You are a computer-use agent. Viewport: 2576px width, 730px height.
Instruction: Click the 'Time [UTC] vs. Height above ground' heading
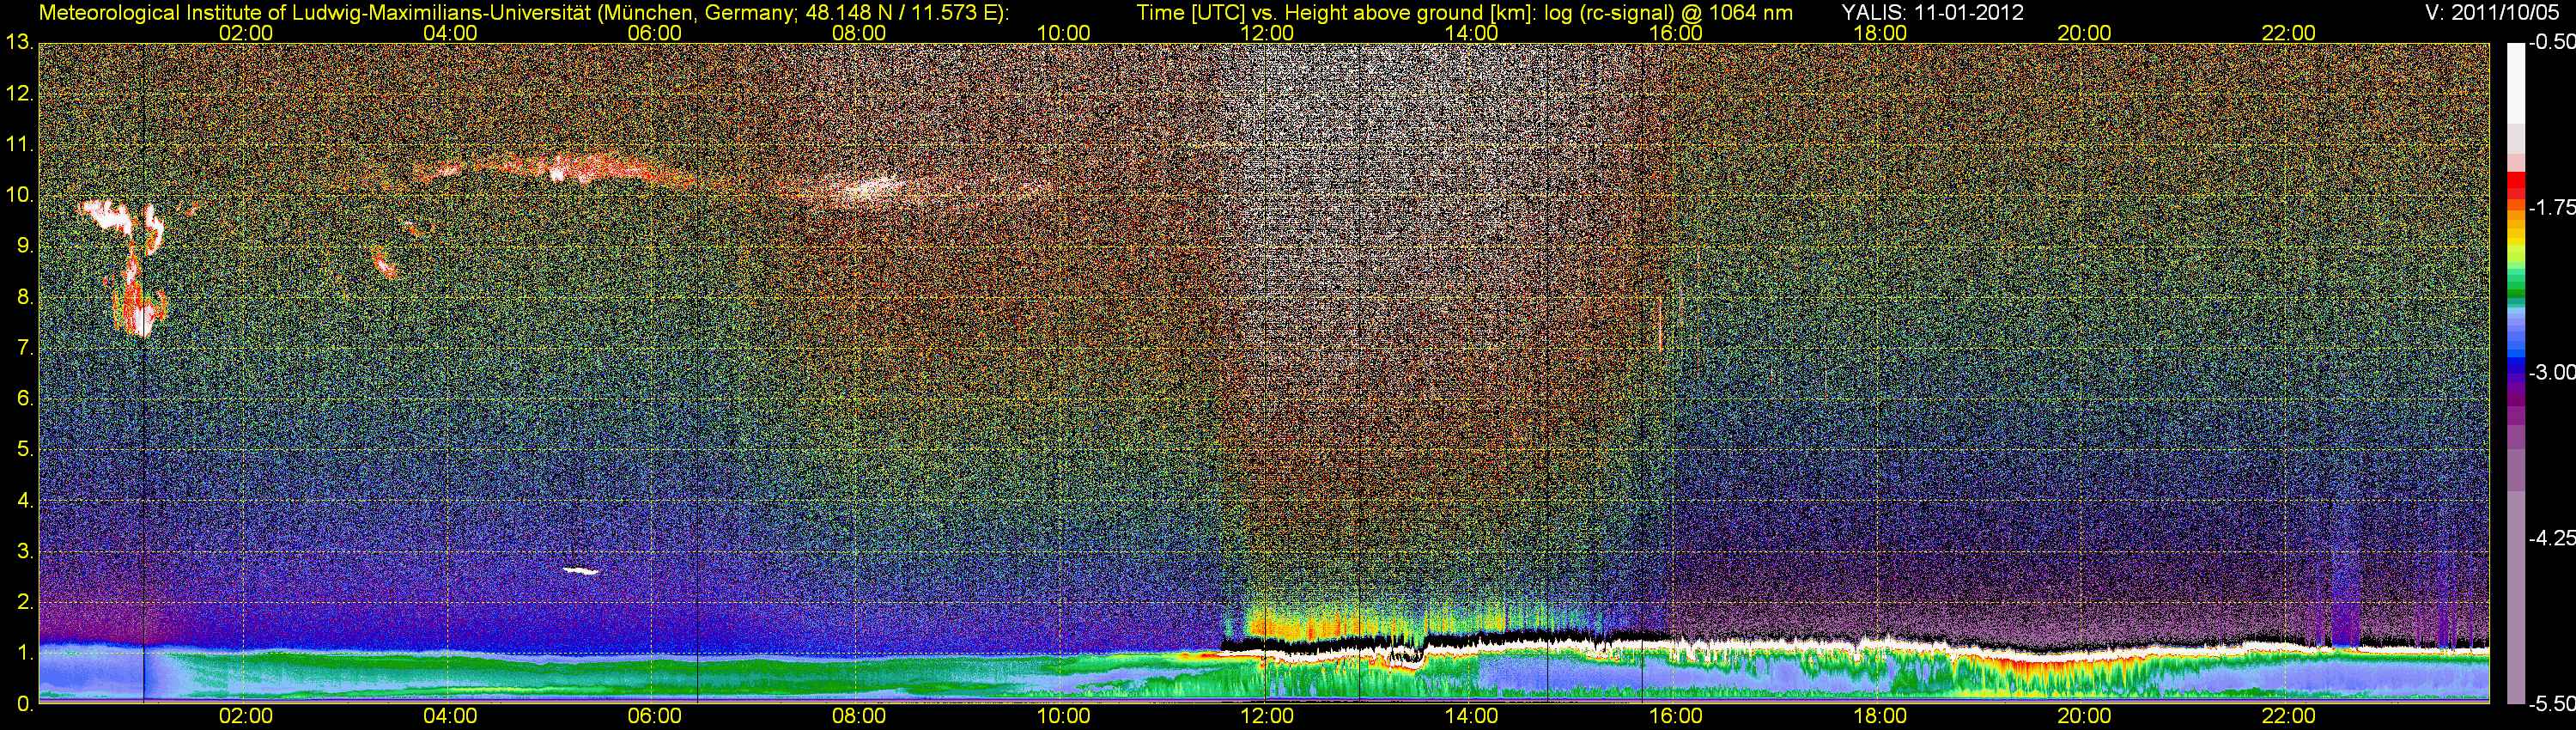coord(1338,13)
